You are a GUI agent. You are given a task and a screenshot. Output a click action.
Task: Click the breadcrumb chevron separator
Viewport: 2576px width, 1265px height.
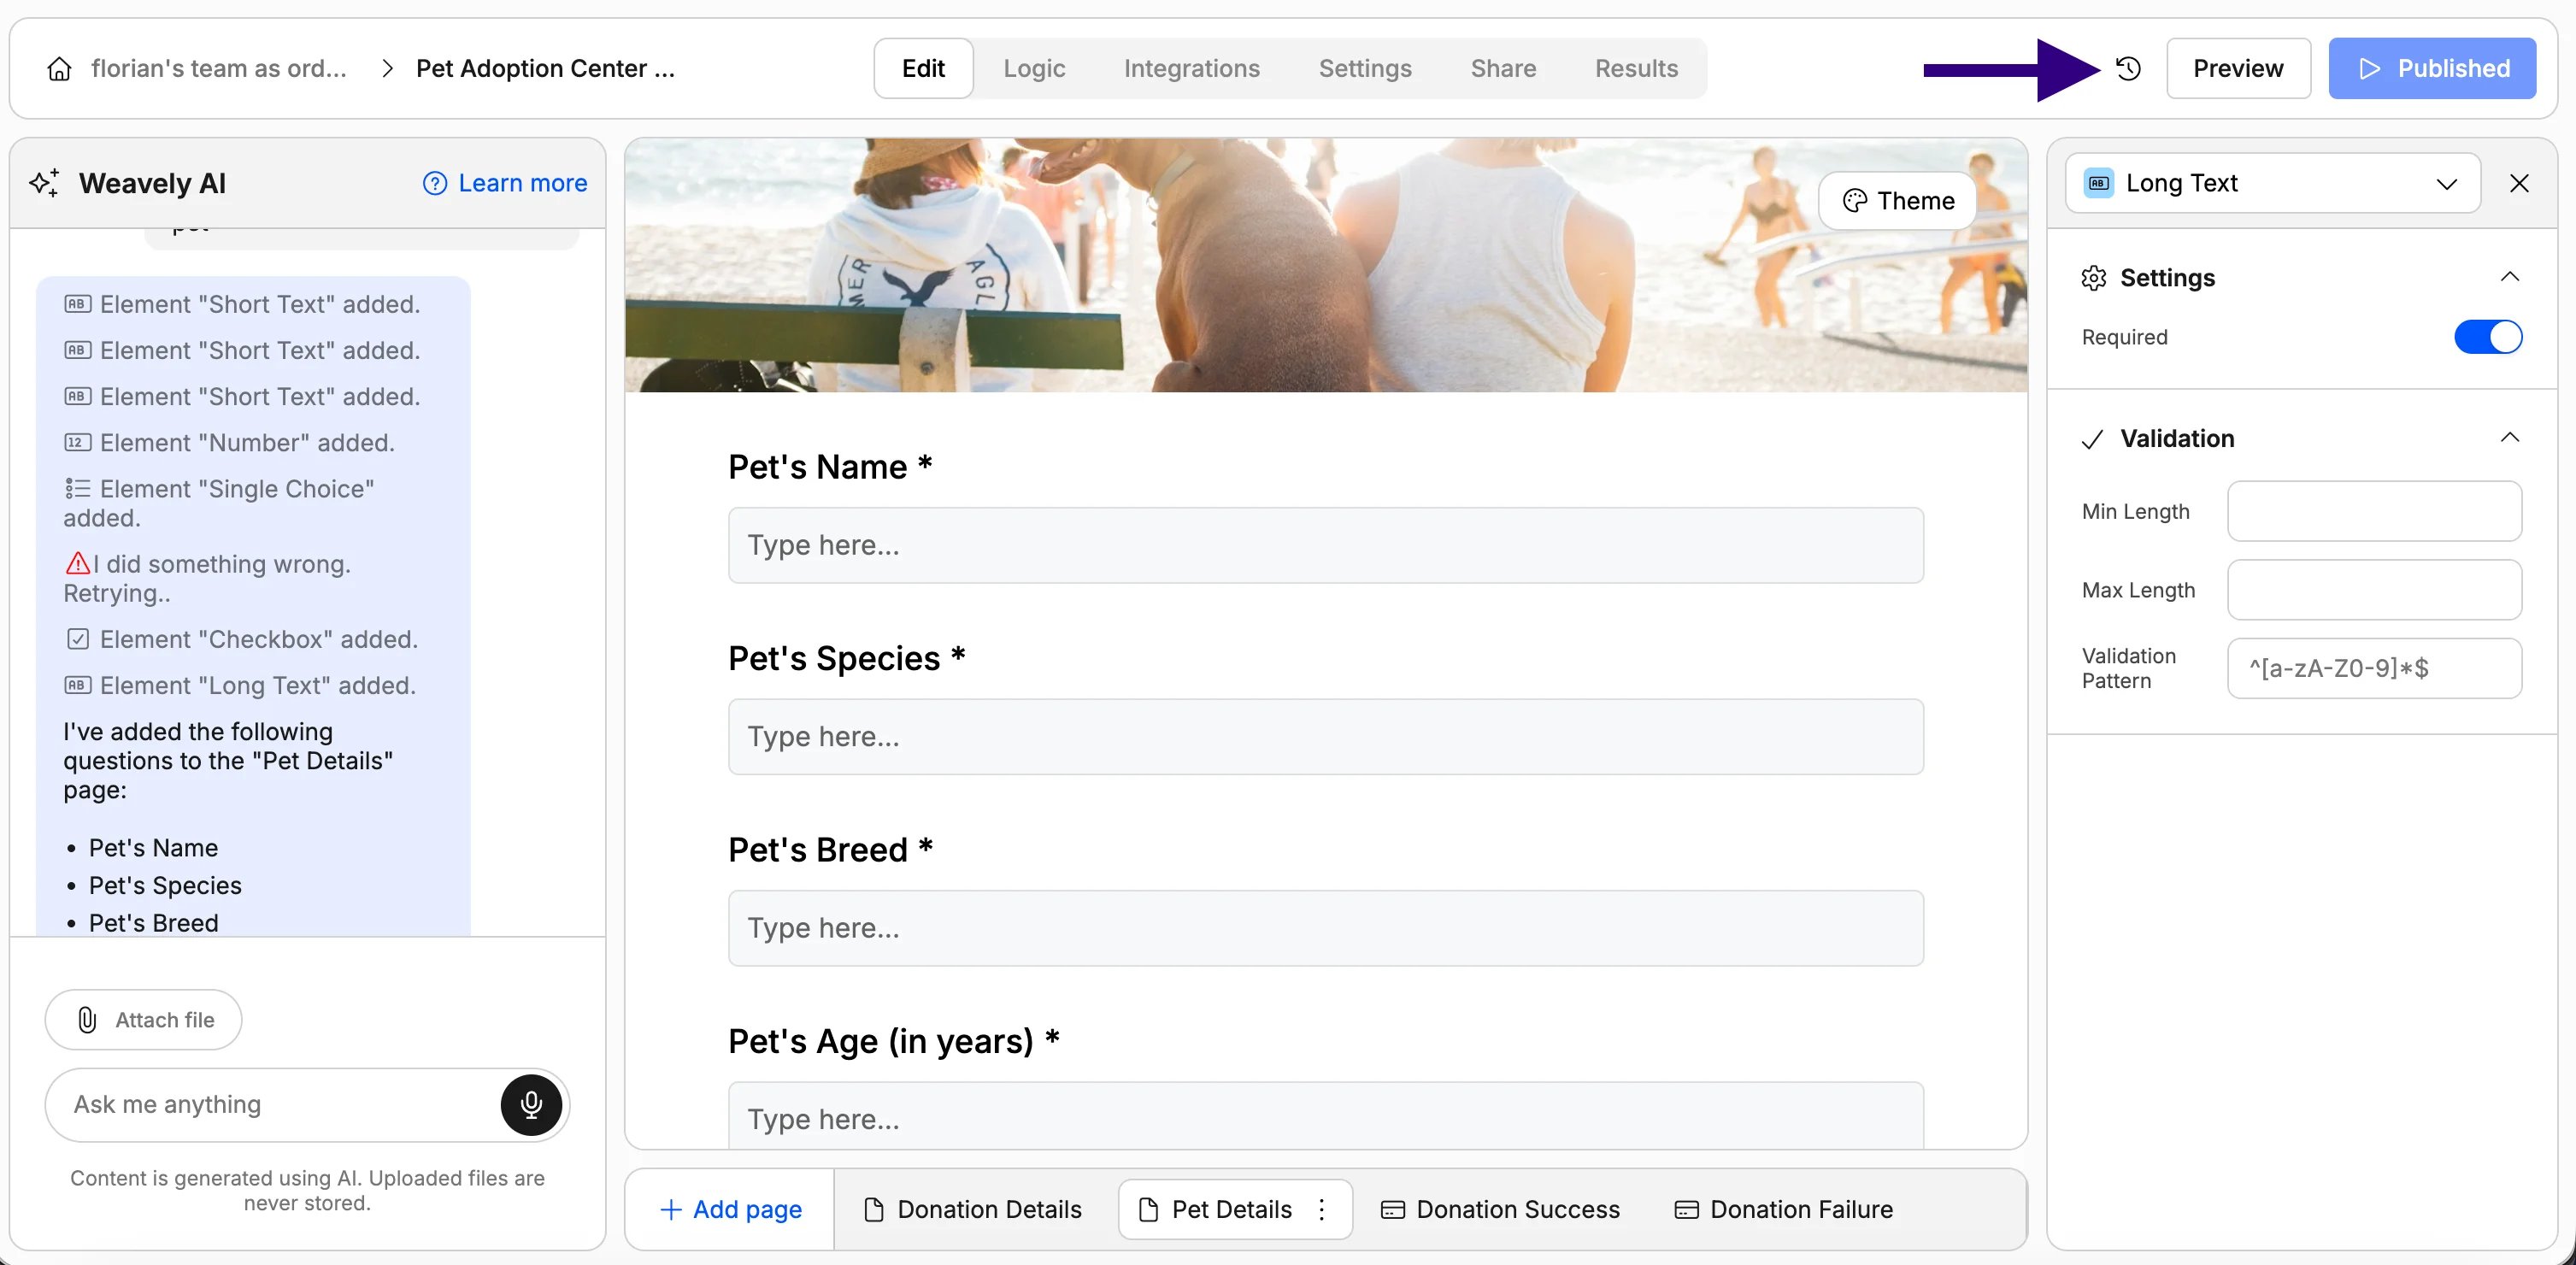tap(388, 68)
